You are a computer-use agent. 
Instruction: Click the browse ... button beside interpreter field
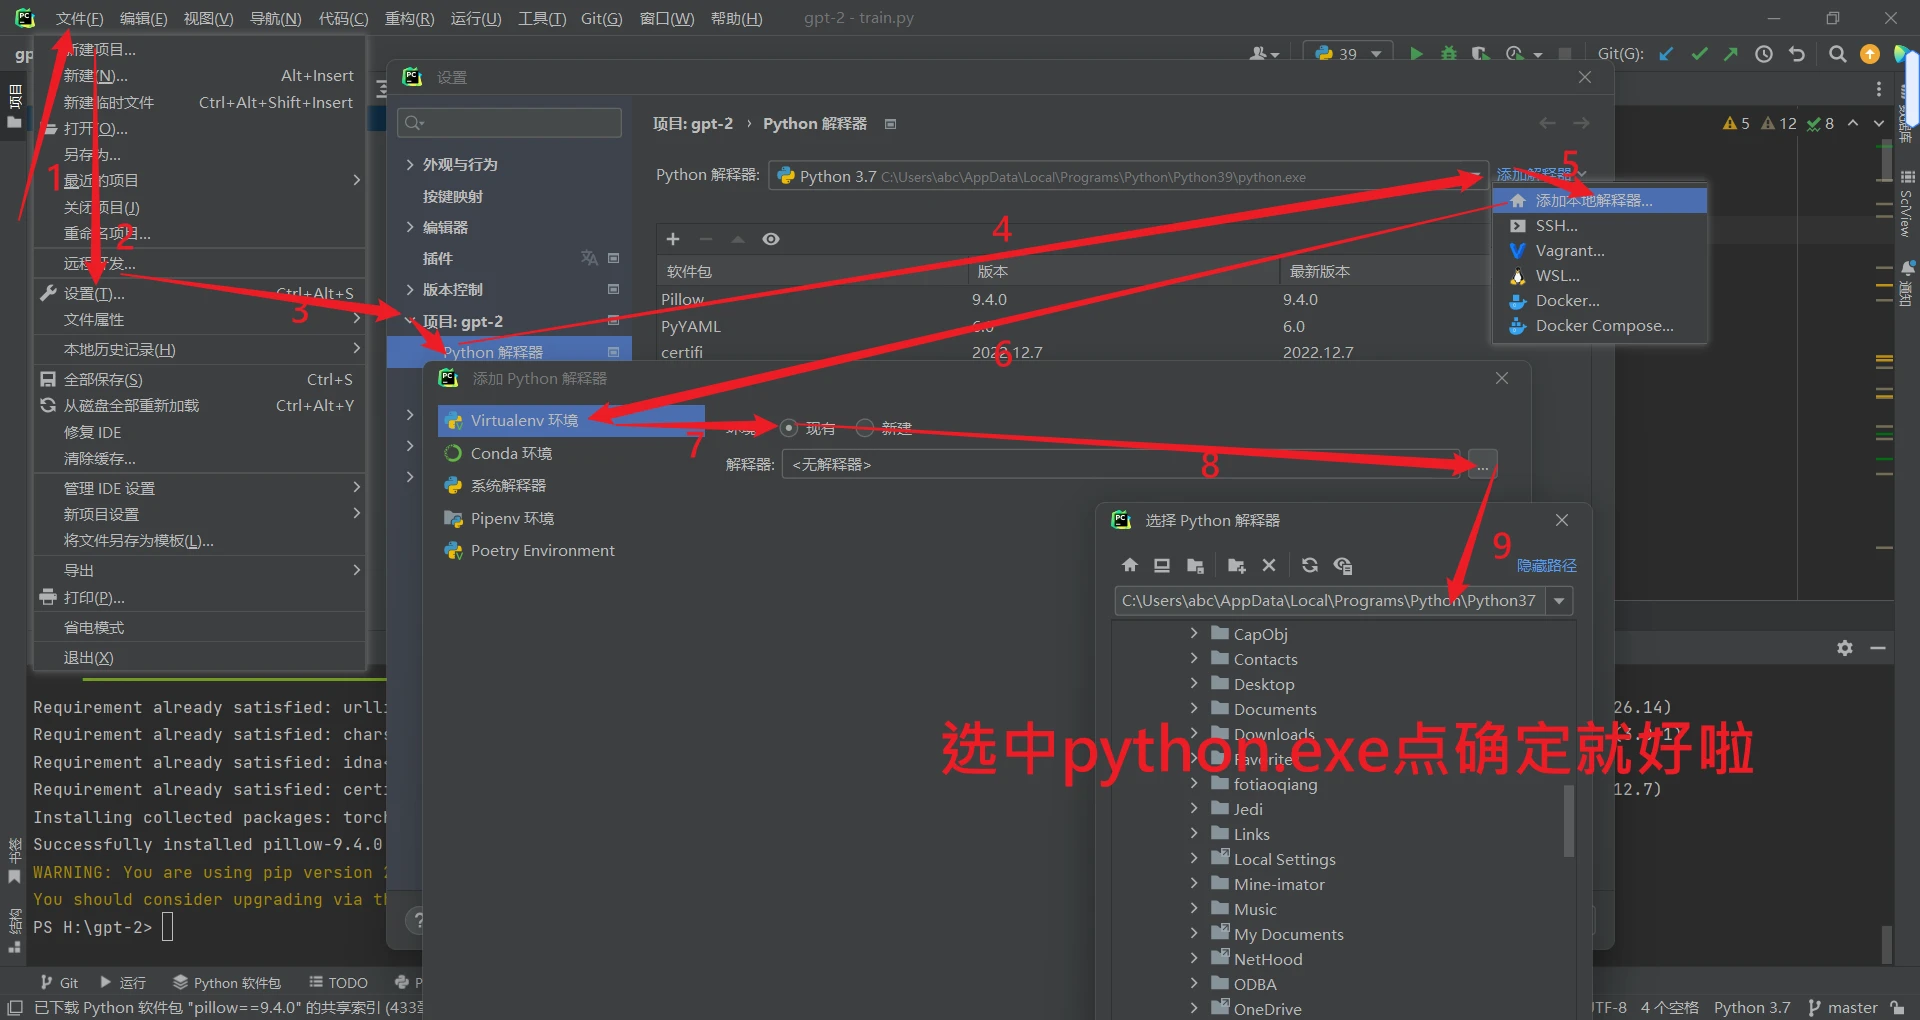1482,465
